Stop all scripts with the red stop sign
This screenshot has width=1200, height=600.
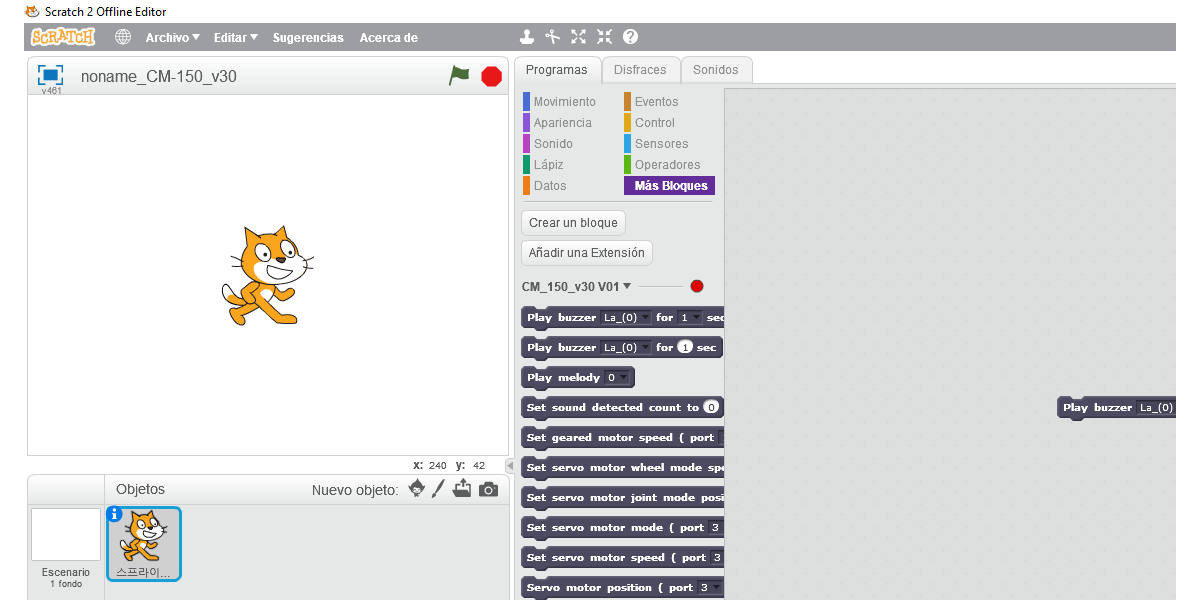491,76
